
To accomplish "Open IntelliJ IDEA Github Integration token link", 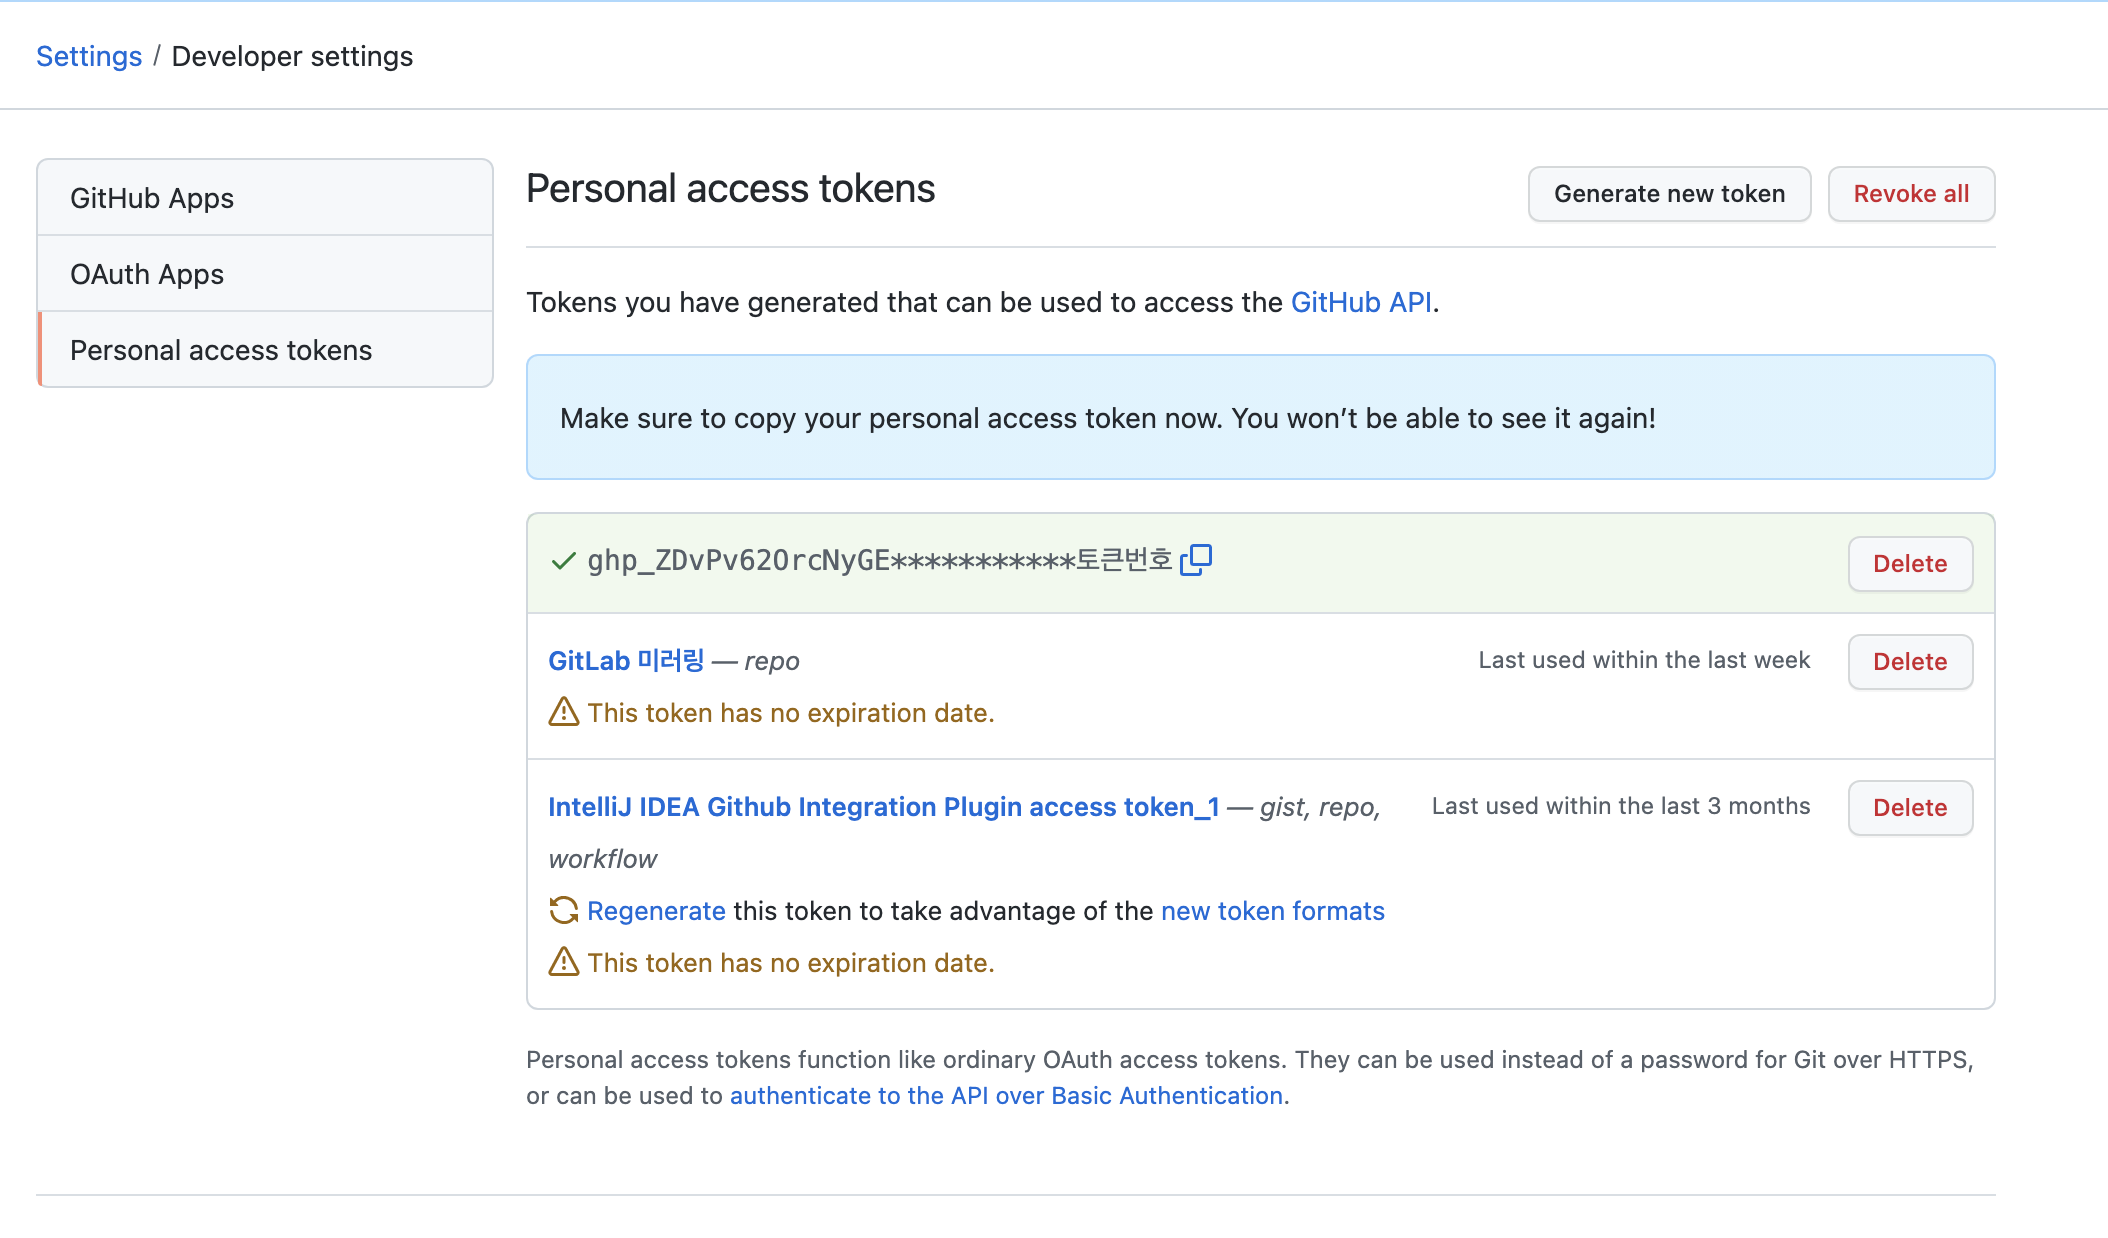I will tap(883, 807).
